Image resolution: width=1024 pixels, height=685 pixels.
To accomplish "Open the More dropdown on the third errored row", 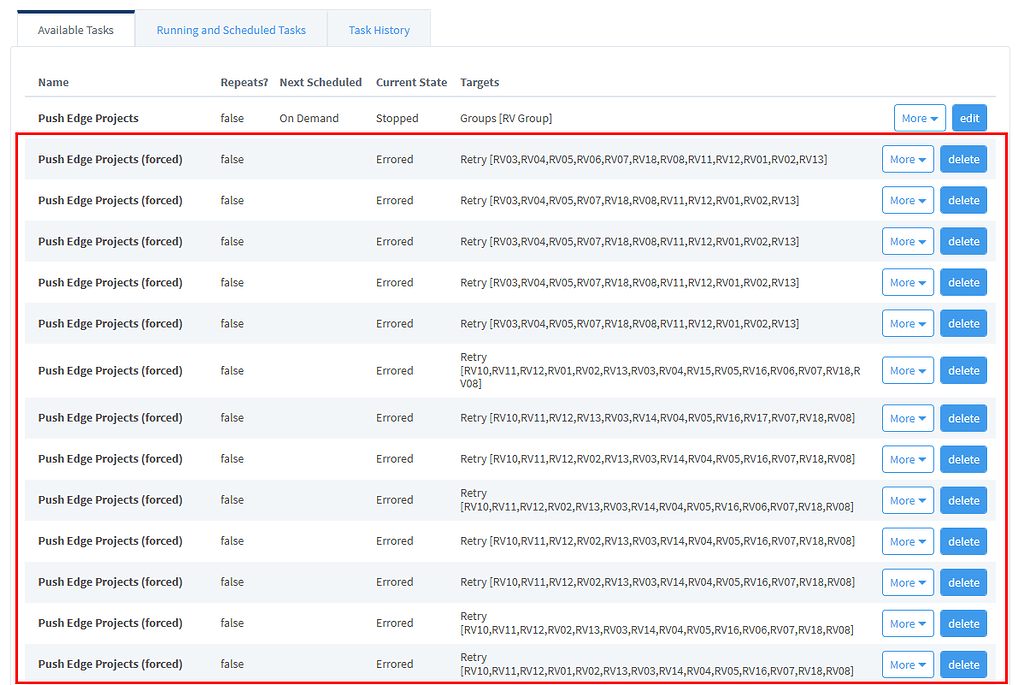I will pyautogui.click(x=907, y=240).
